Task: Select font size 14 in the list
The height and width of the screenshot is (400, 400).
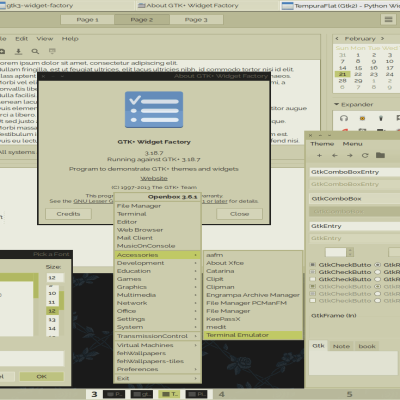Action: (52, 328)
